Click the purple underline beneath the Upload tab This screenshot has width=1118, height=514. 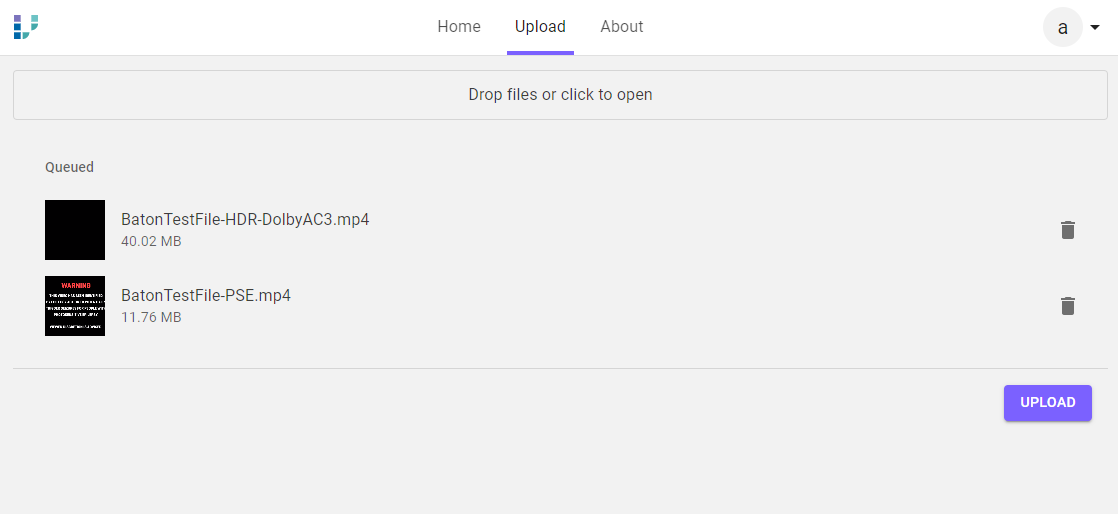tap(540, 52)
